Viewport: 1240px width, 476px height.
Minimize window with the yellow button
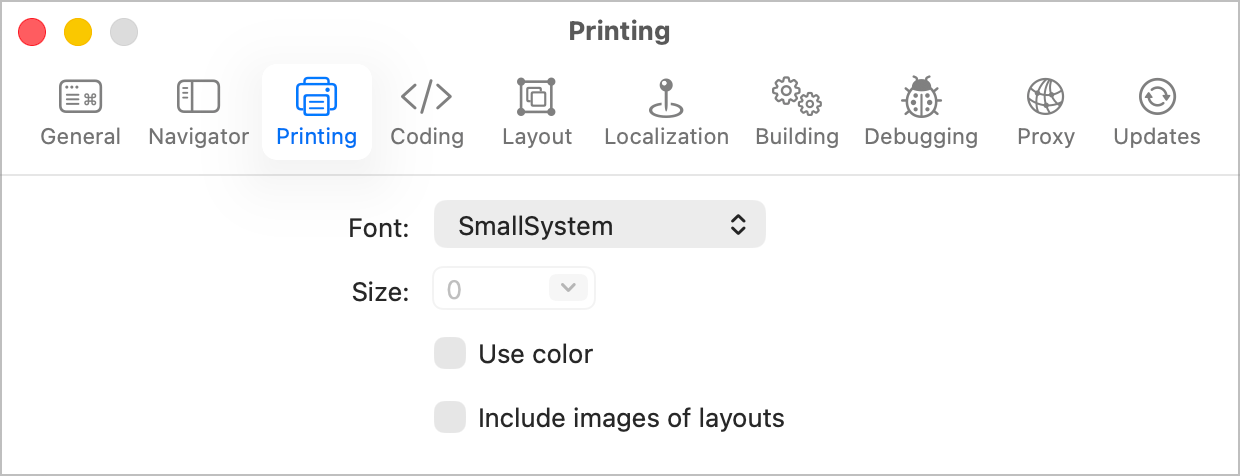coord(78,32)
